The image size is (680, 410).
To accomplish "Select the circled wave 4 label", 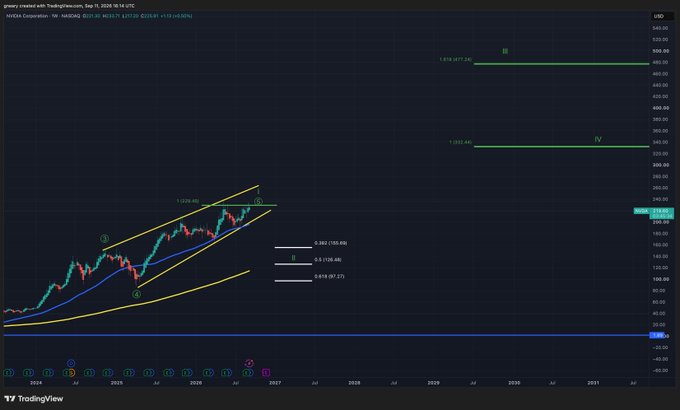I will click(136, 294).
